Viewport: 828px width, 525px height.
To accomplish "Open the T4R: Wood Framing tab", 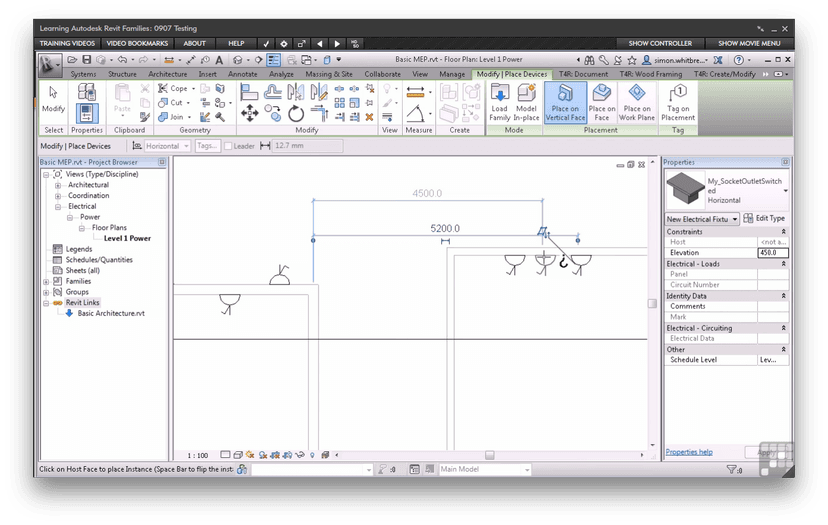I will (x=651, y=74).
